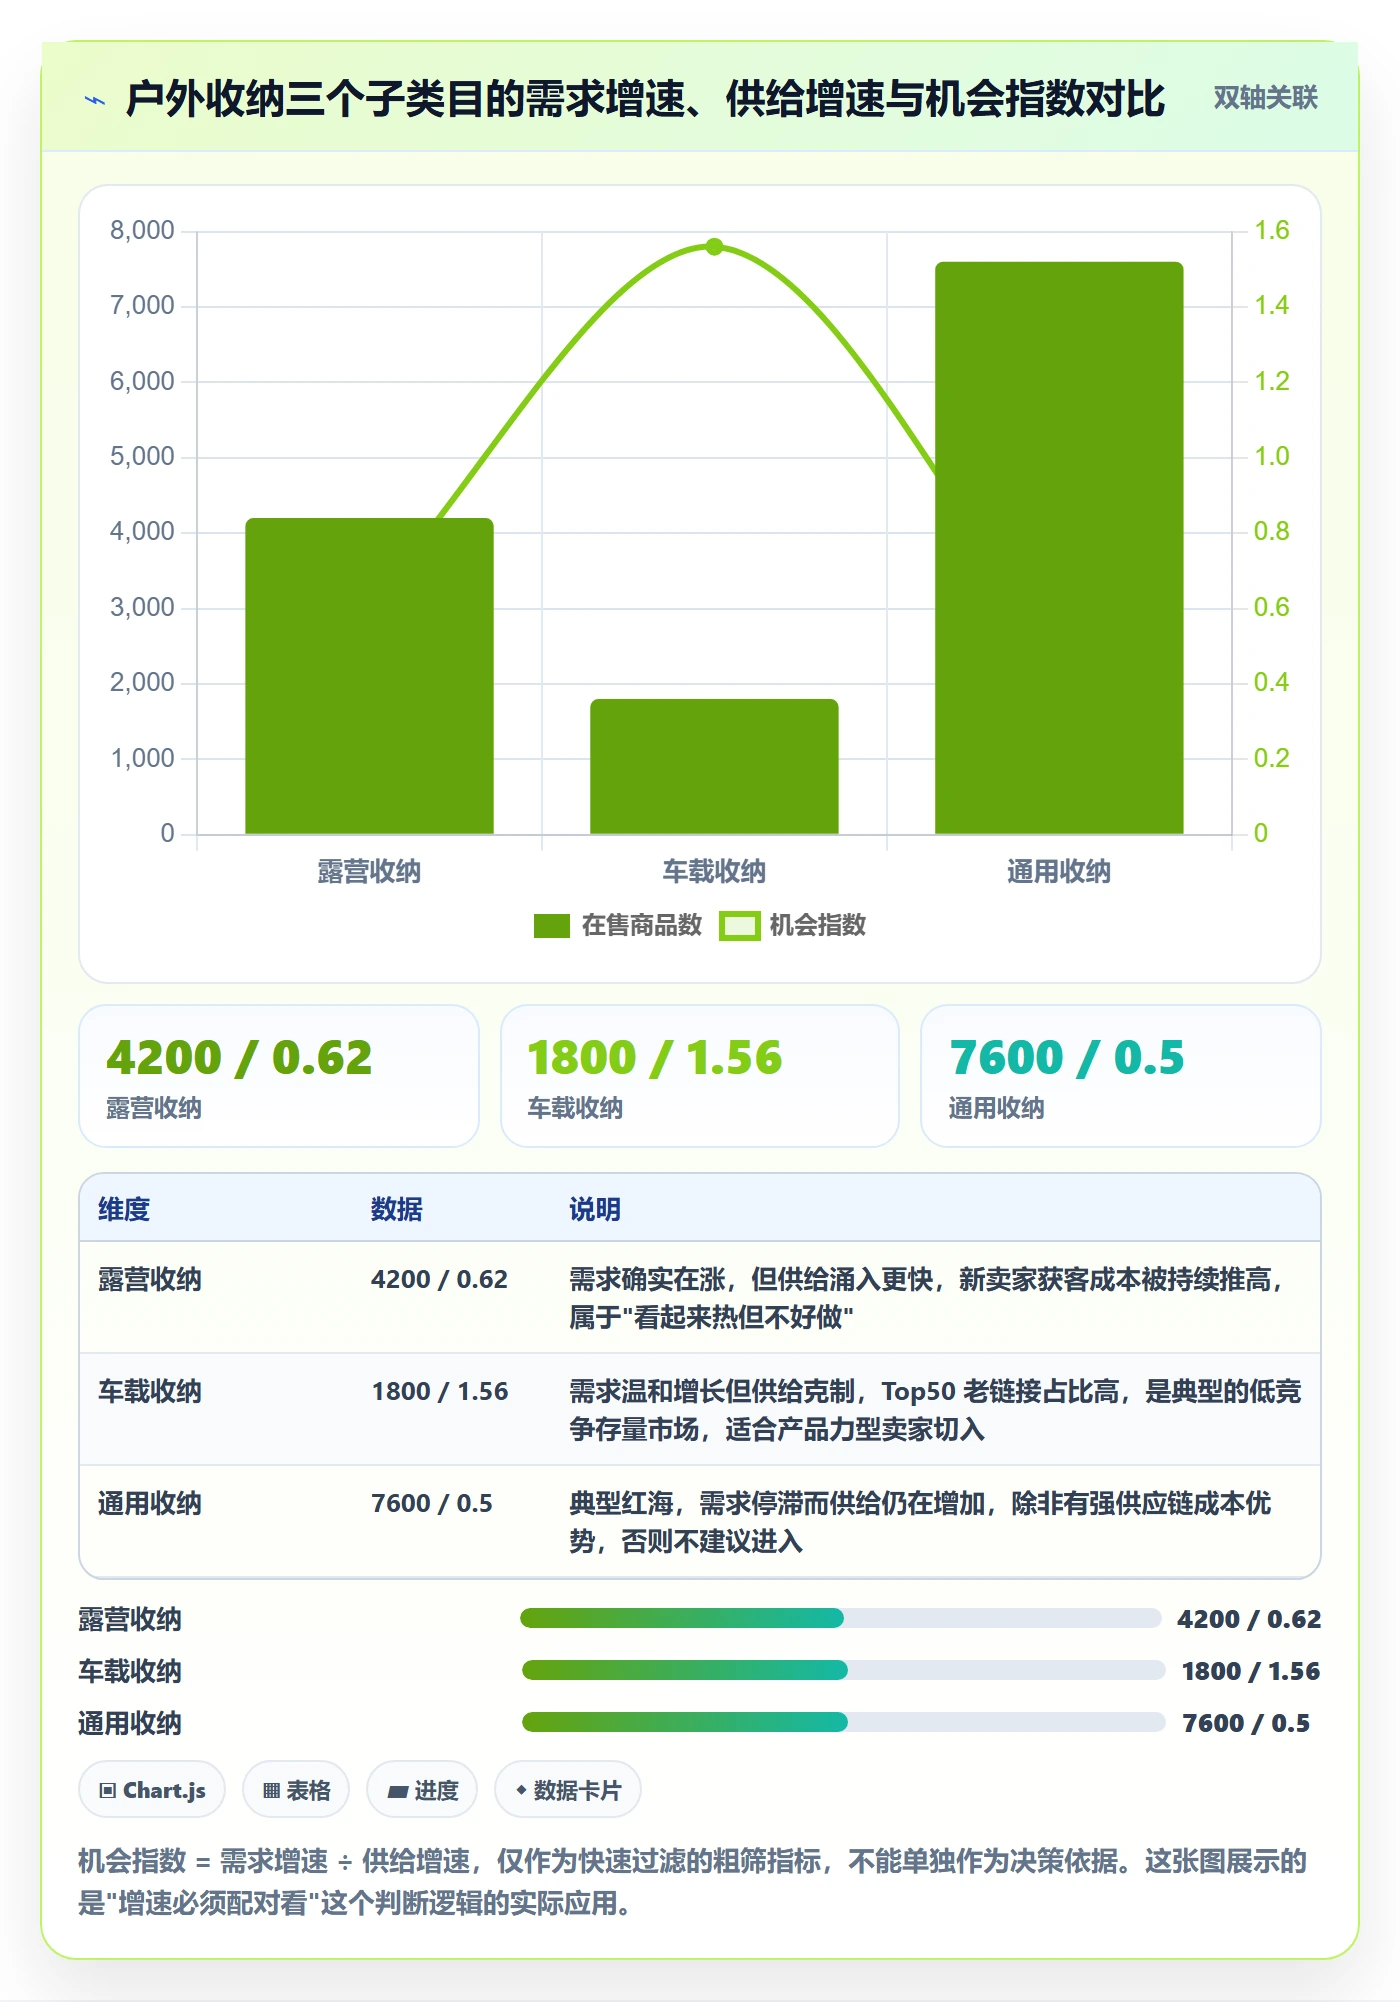Open the 1800 / 1.56 data card
Screen dimensions: 1400x2002
(700, 1076)
